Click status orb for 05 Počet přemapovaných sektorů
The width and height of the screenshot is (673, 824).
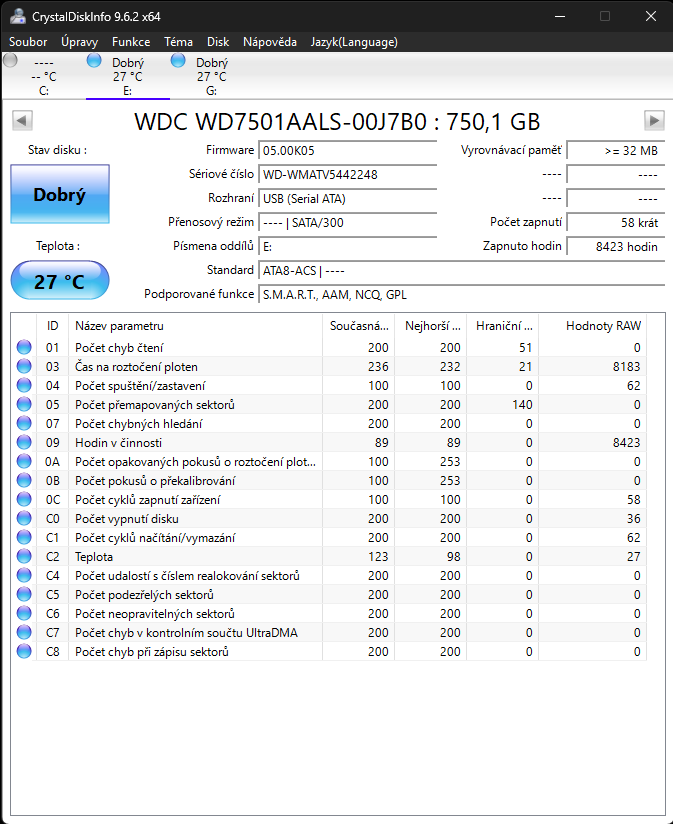click(x=24, y=404)
